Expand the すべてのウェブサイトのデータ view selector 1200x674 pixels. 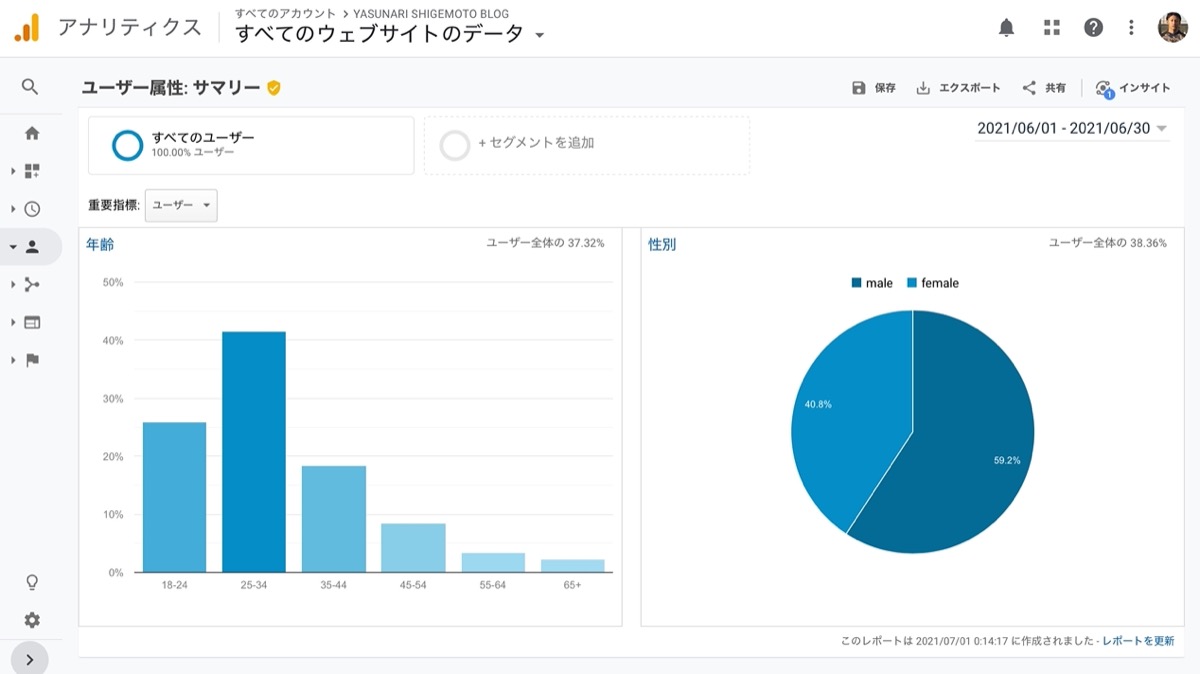coord(390,34)
